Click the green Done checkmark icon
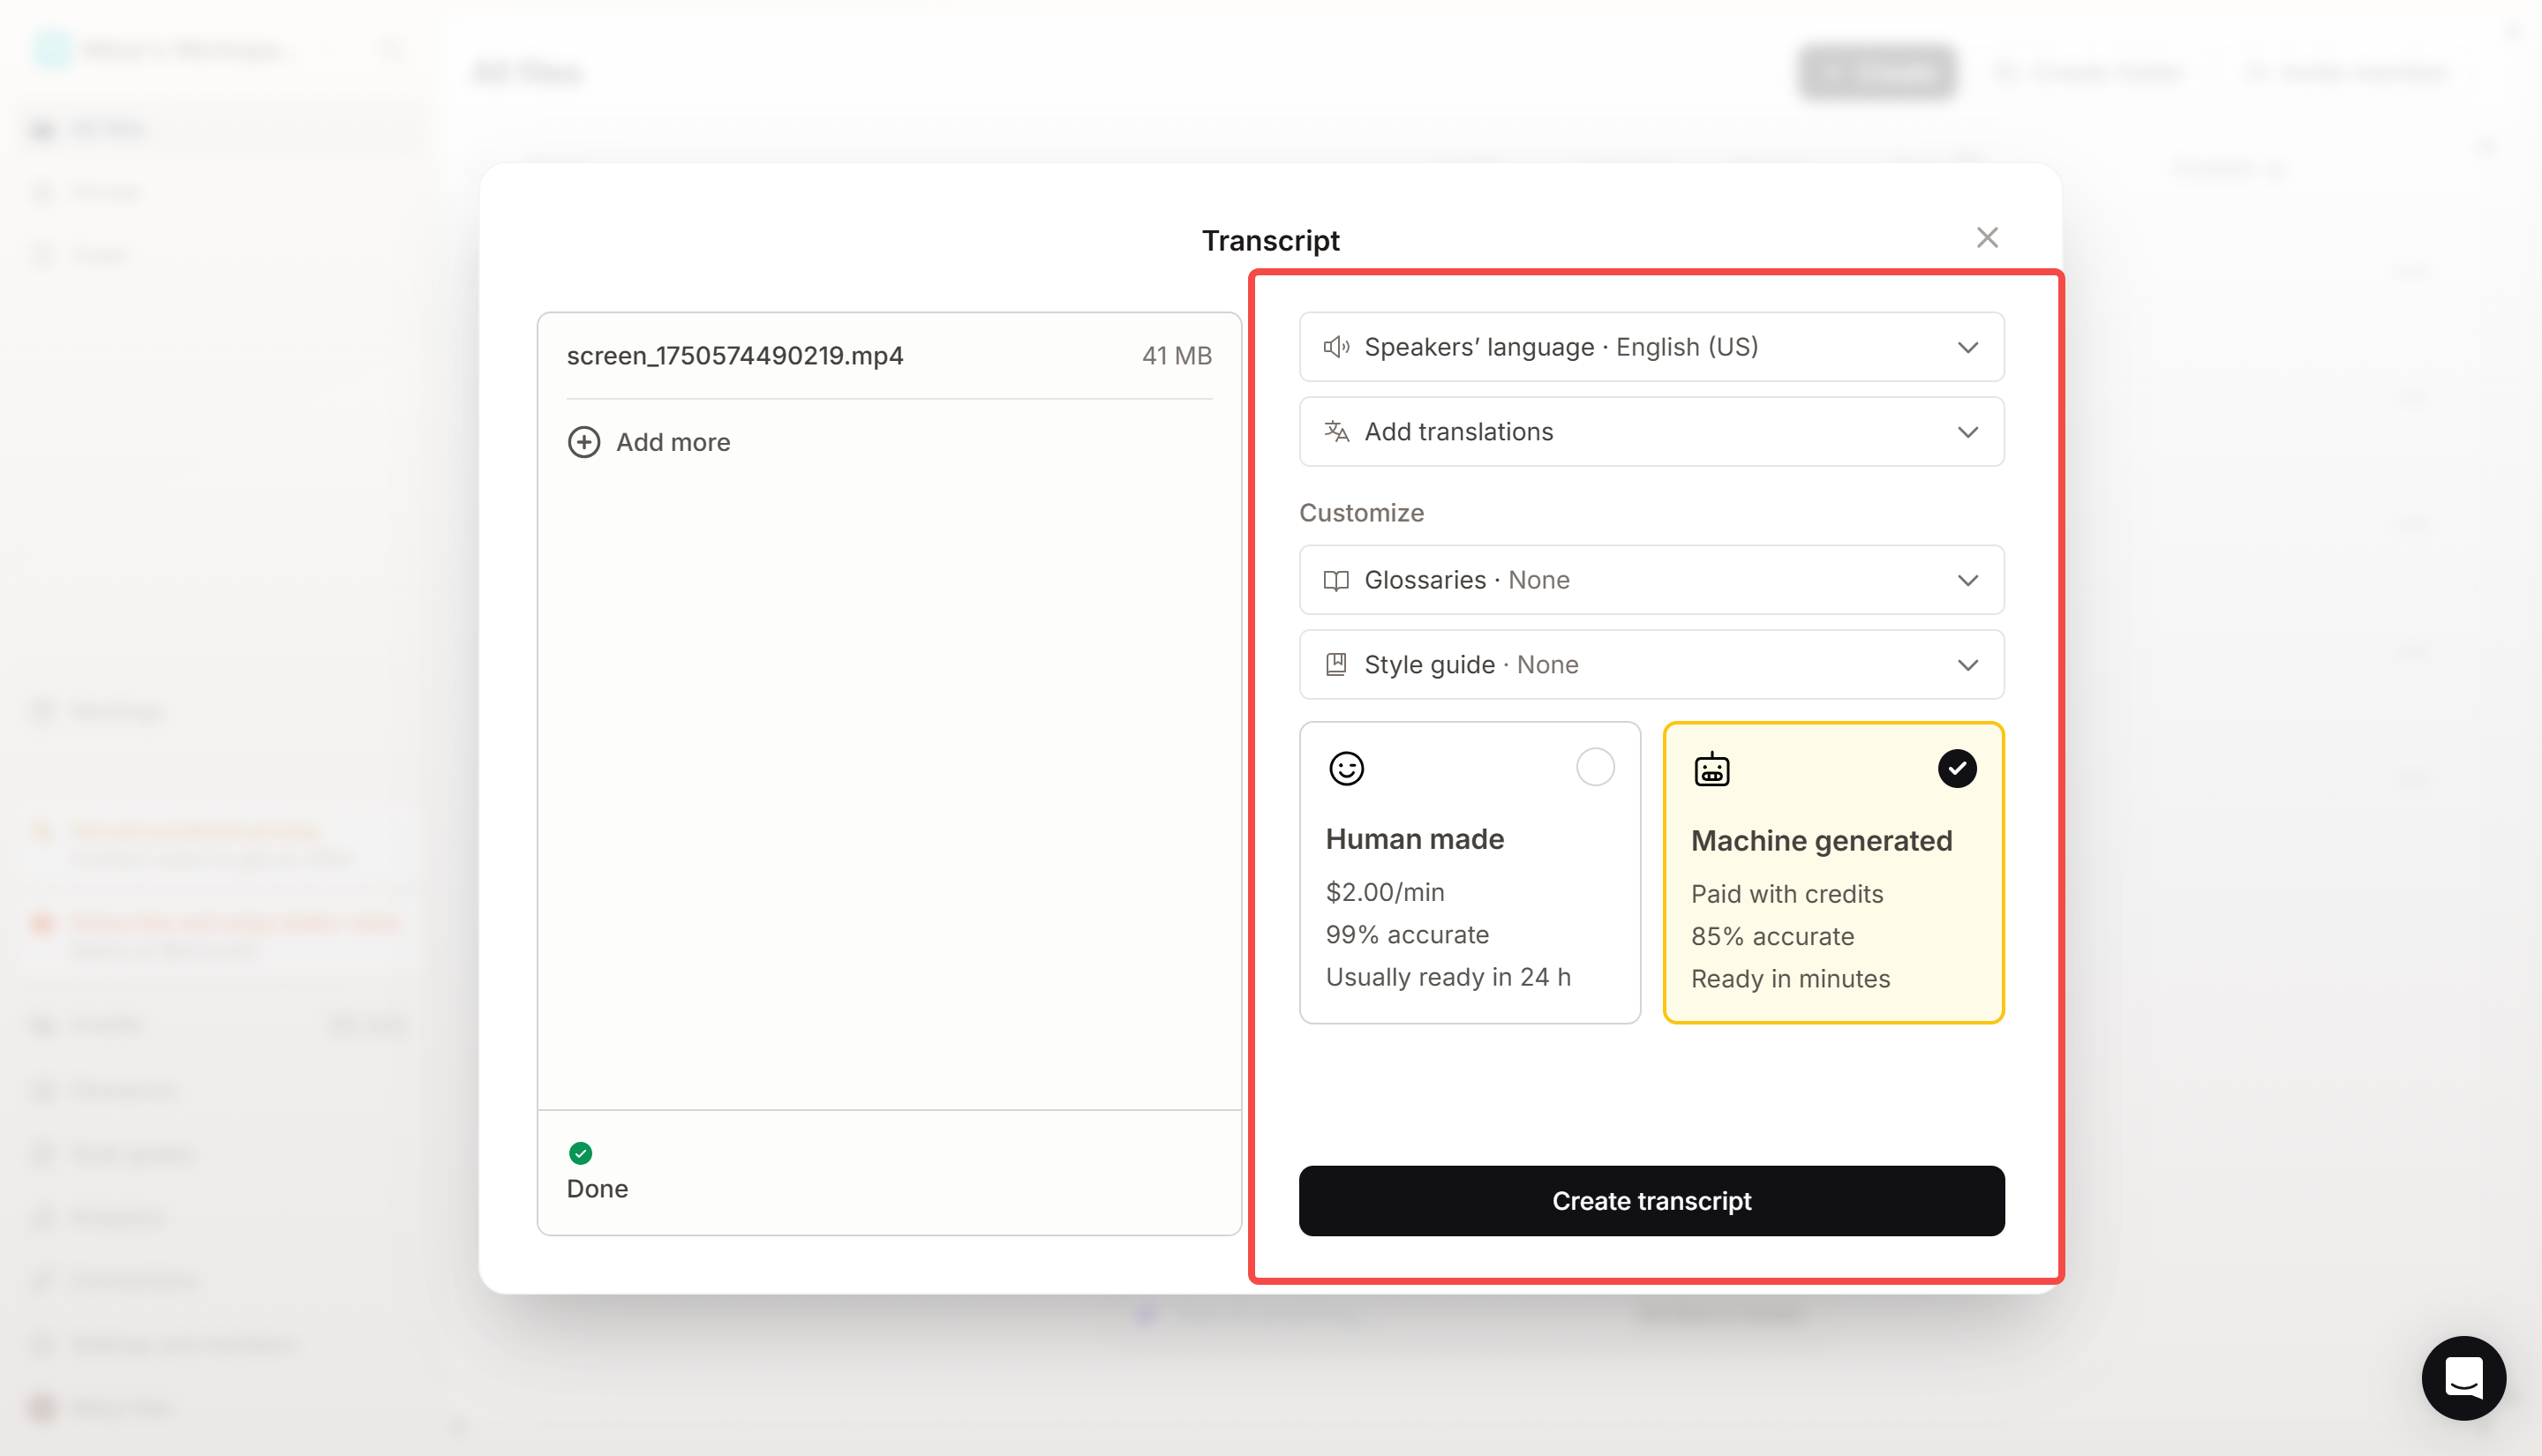Image resolution: width=2542 pixels, height=1456 pixels. point(581,1153)
